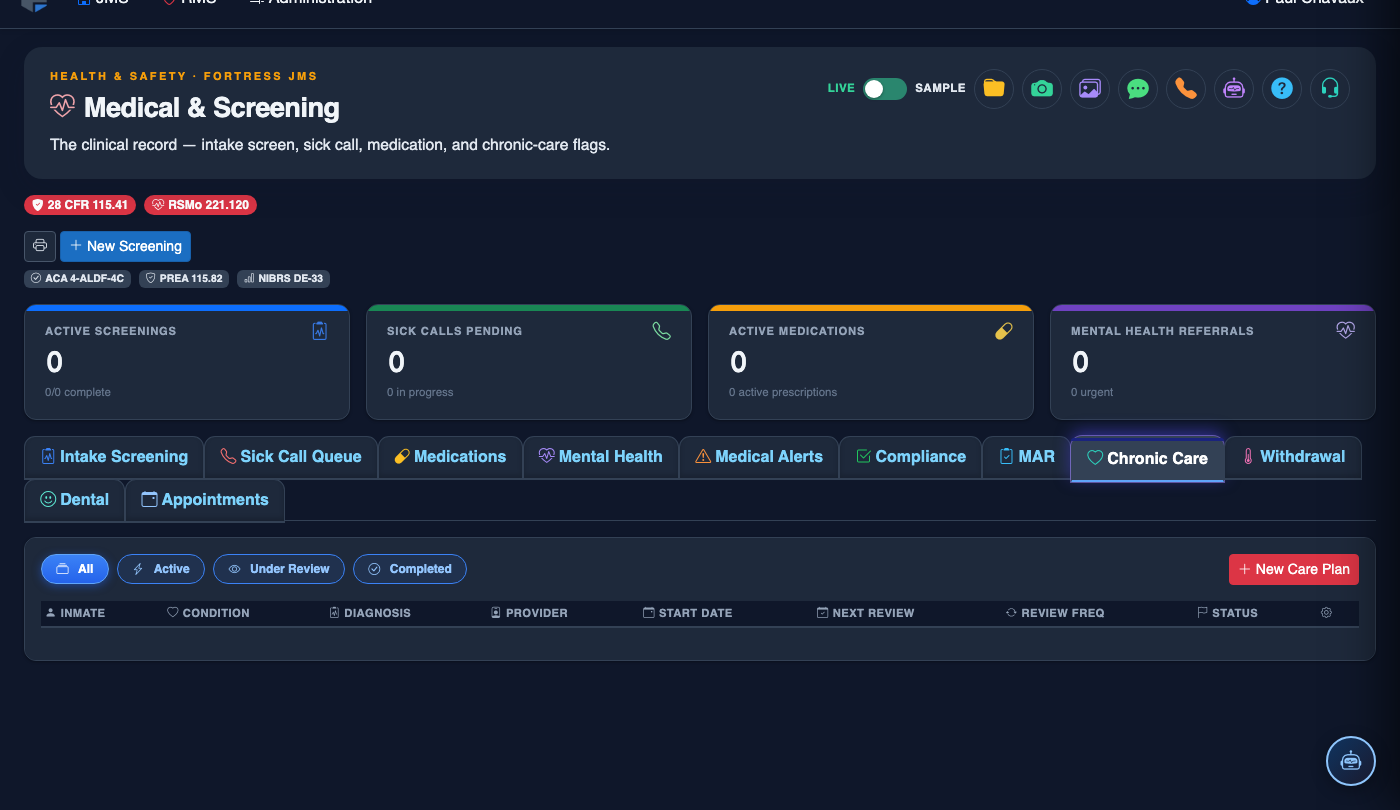Open the Mental Health tab
Image resolution: width=1400 pixels, height=810 pixels.
601,457
